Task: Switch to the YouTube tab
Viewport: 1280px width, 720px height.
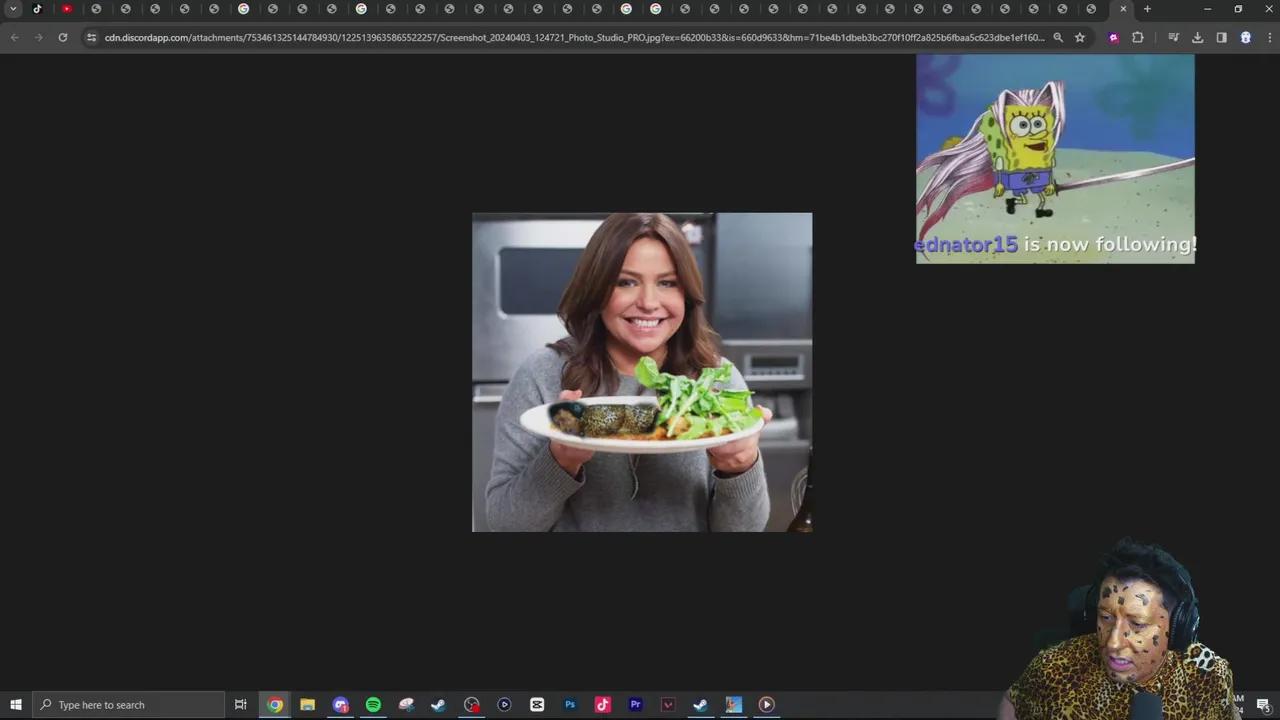Action: (67, 9)
